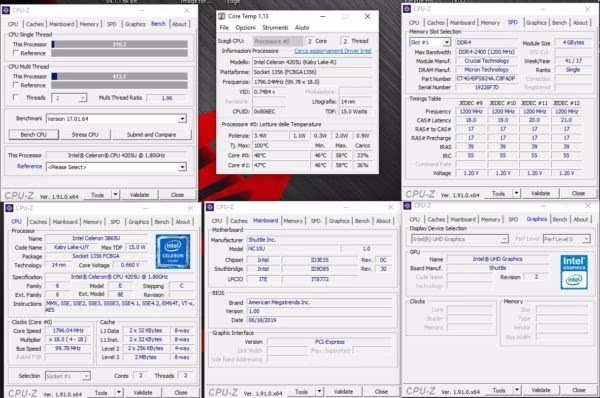Click CPU-Z icon in SPD window title bar
The width and height of the screenshot is (600, 398).
coord(407,8)
